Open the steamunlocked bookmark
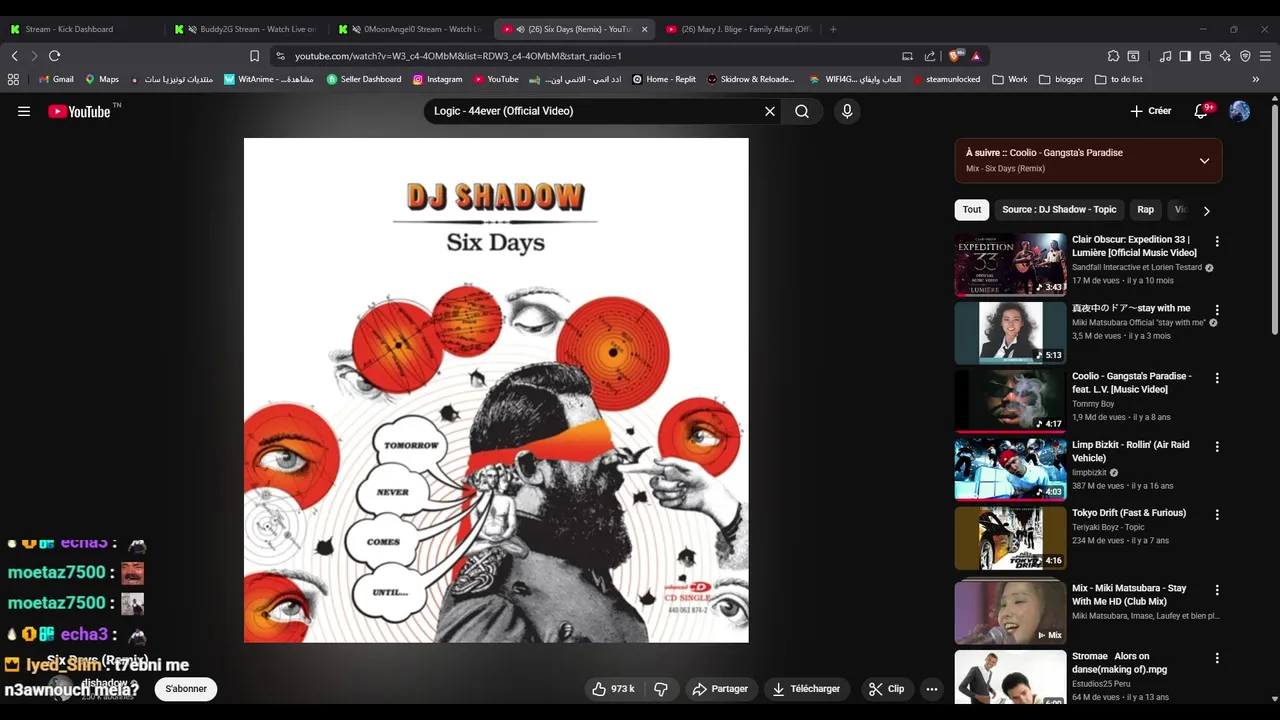The image size is (1280, 720). point(945,79)
